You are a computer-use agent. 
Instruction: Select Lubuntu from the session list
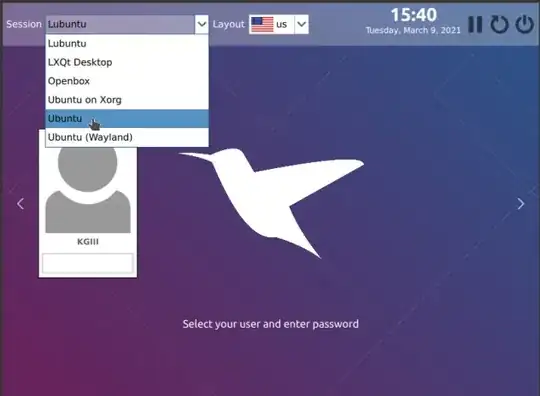coord(127,44)
